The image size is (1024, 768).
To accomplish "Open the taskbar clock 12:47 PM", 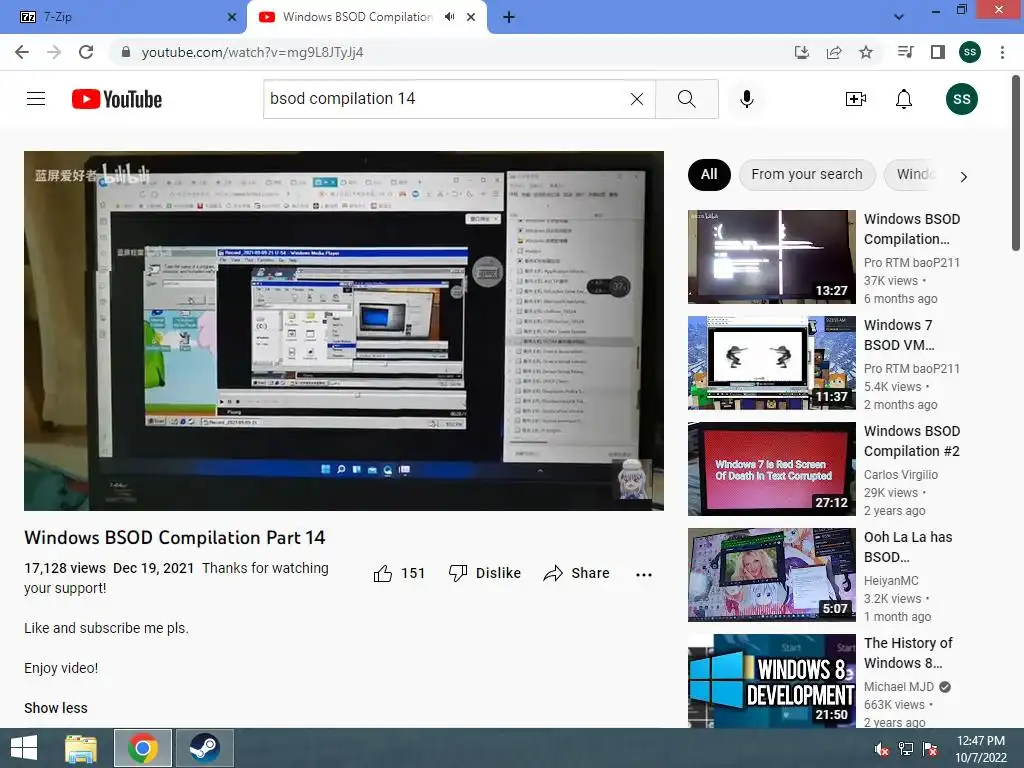I will 981,749.
